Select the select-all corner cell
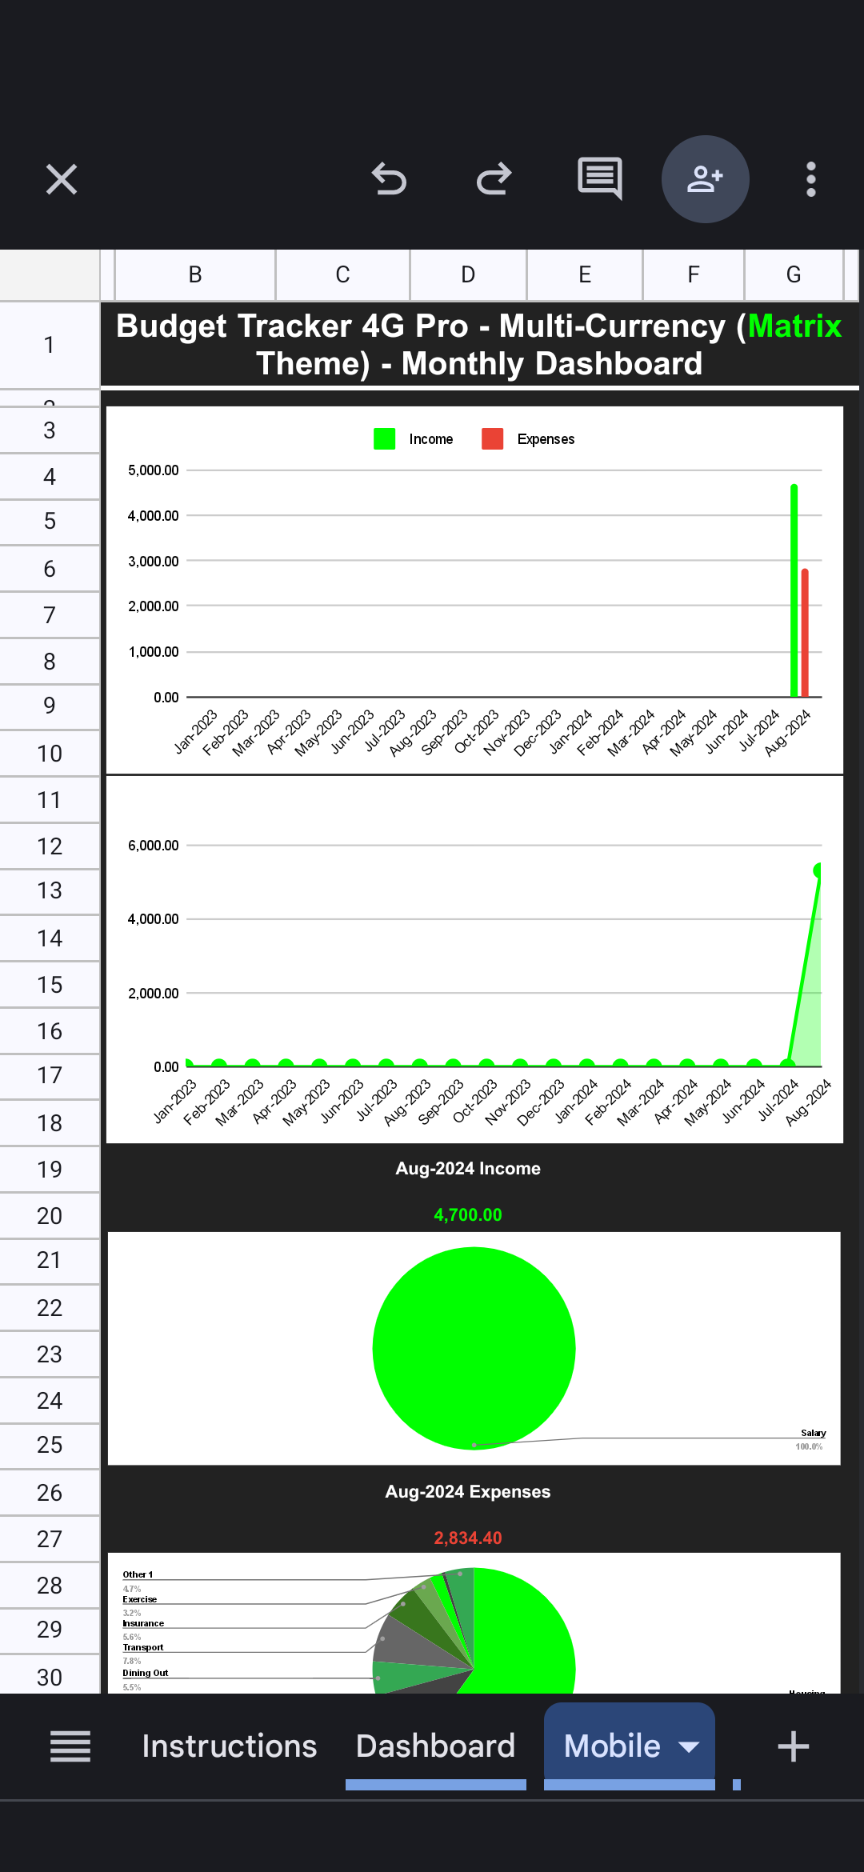This screenshot has height=1872, width=864. pos(49,275)
